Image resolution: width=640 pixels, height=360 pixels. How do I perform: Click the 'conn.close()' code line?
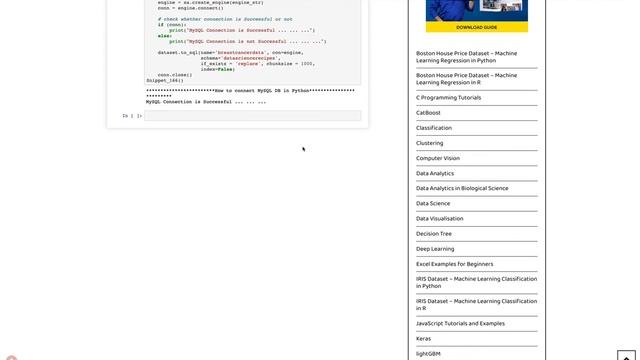coord(175,75)
